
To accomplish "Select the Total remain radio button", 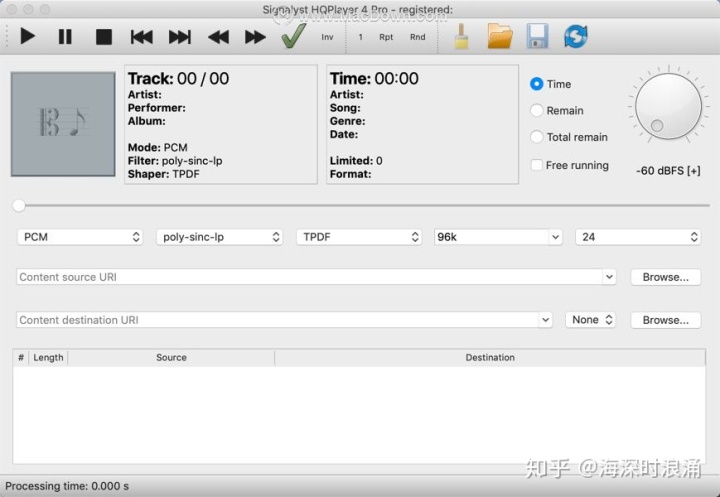I will tap(536, 137).
